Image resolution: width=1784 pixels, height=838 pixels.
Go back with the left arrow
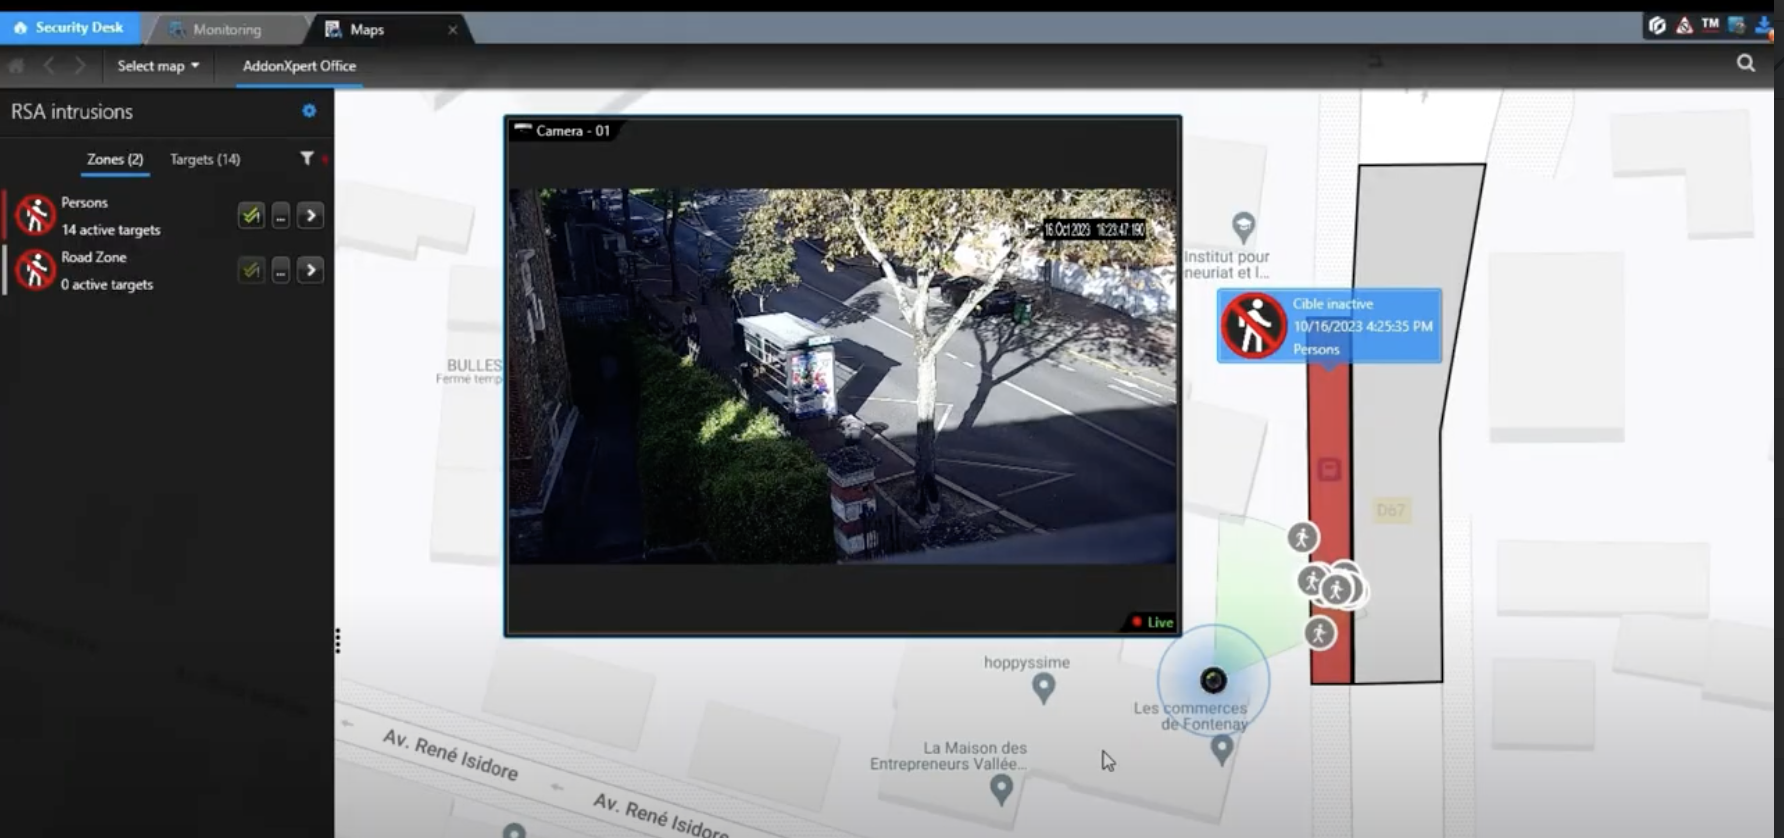pos(48,66)
